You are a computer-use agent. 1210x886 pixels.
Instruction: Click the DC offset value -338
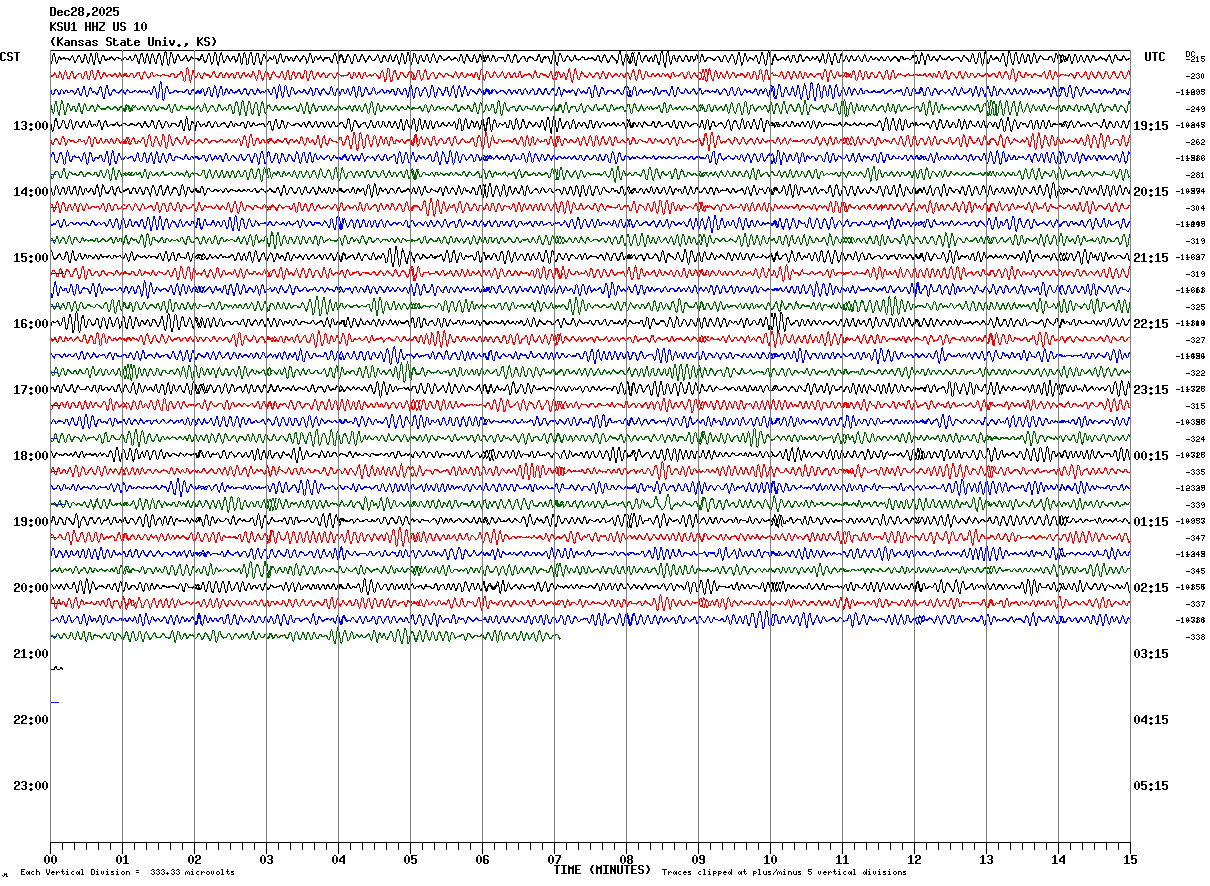click(1195, 637)
